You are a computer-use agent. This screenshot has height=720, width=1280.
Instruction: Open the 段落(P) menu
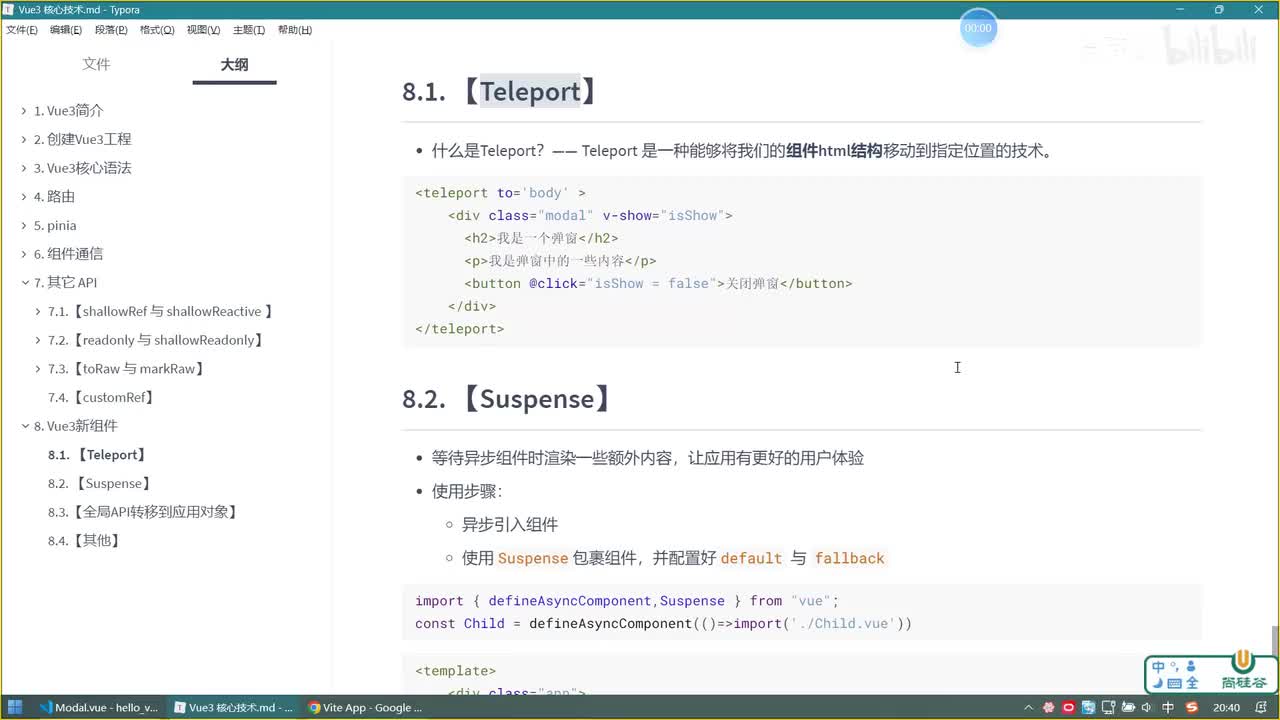point(111,30)
